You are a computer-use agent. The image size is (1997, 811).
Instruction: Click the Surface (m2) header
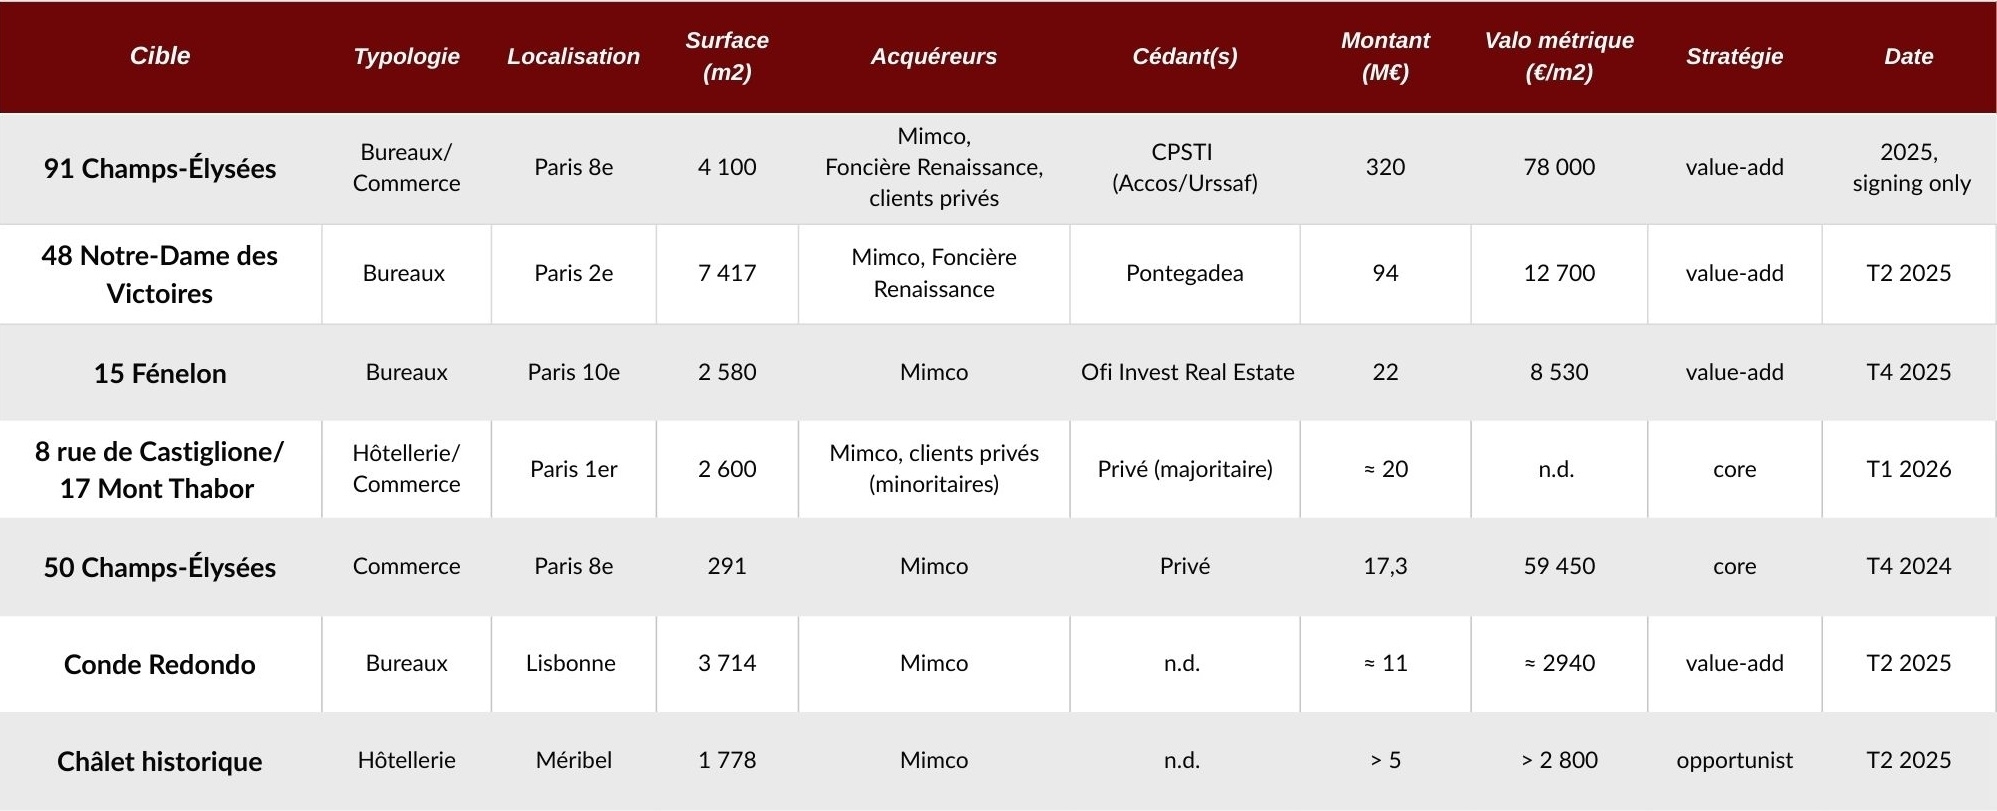click(x=727, y=56)
